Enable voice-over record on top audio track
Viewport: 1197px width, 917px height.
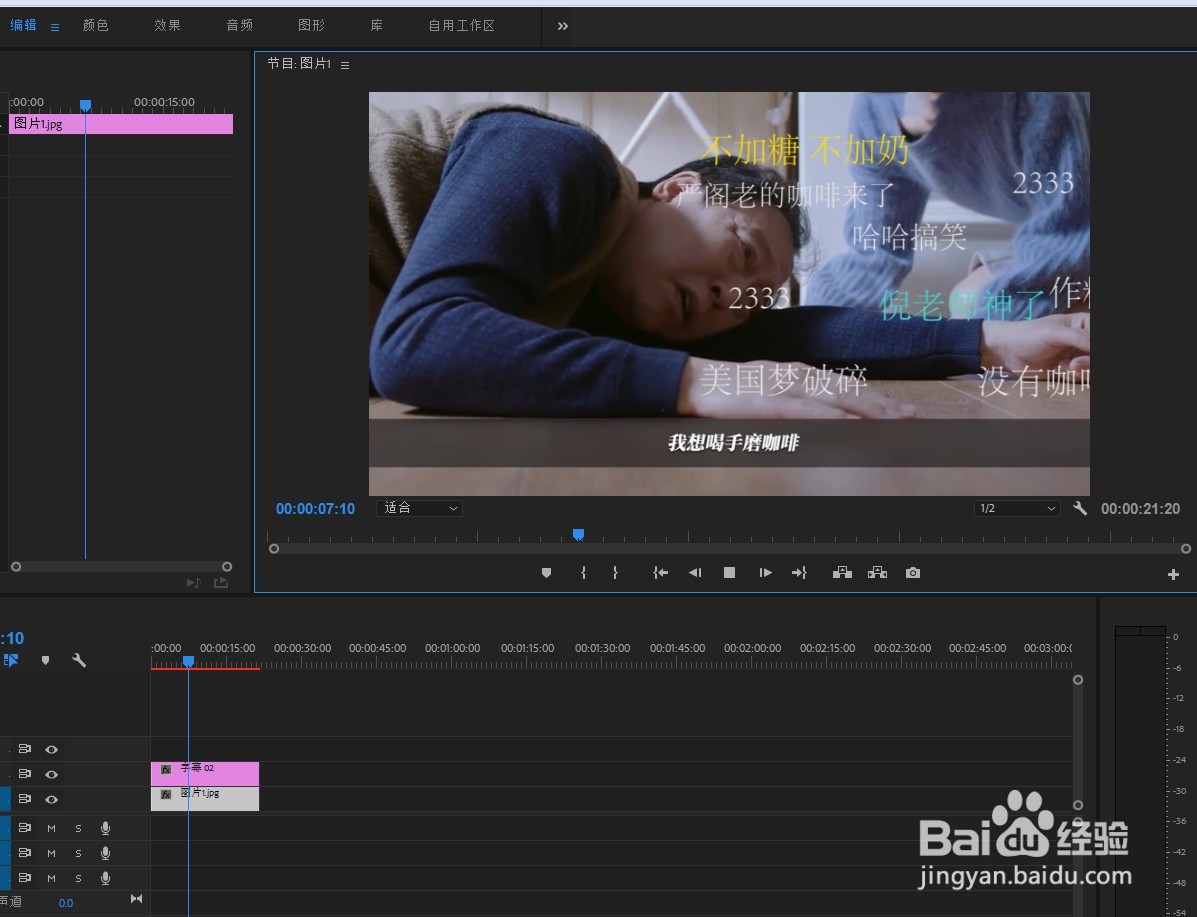[x=105, y=828]
